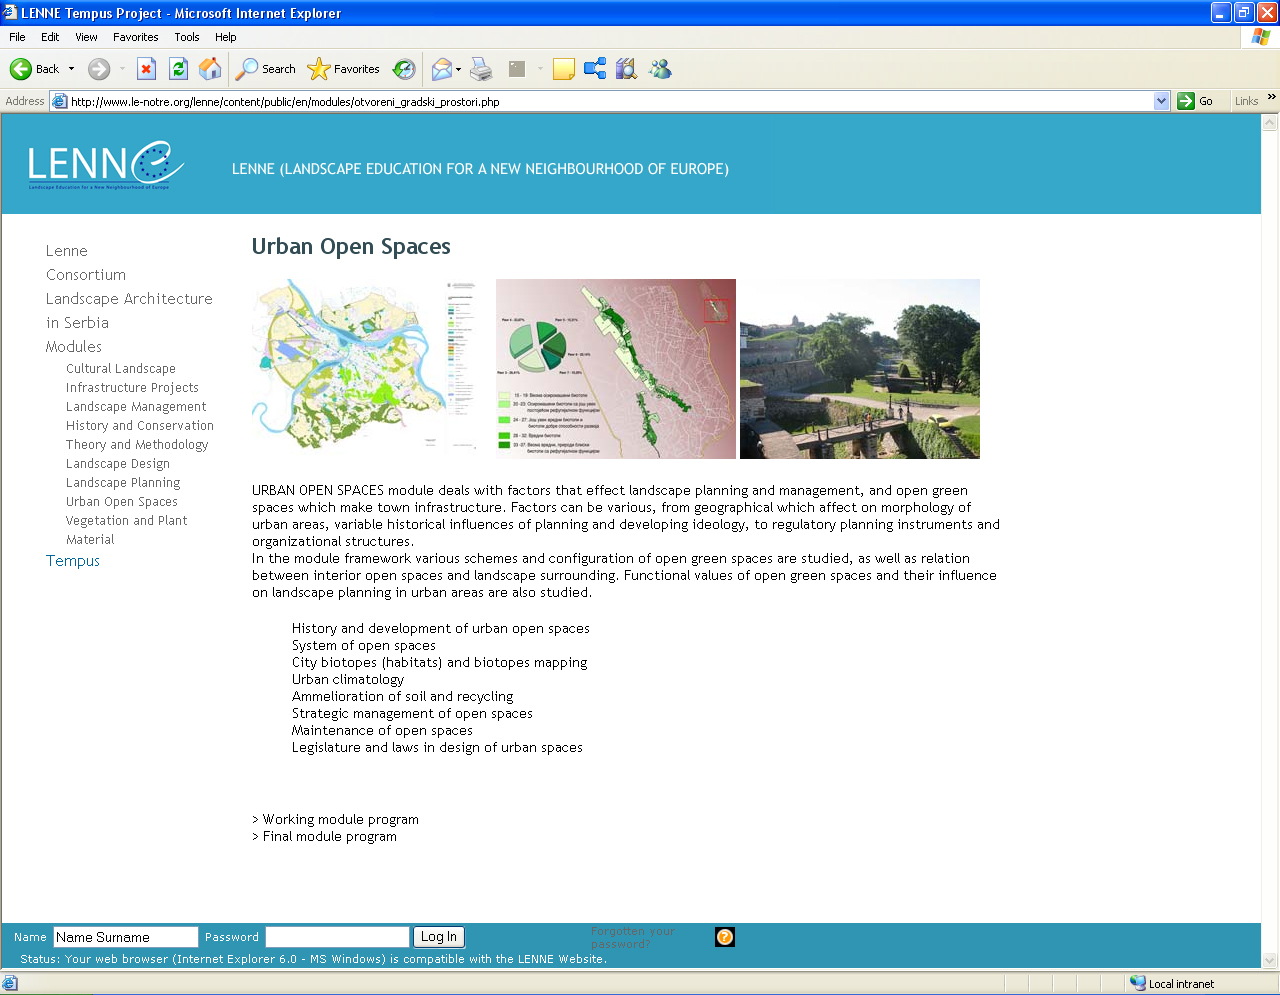Open the Favorites menu
Viewport: 1280px width, 995px height.
[135, 37]
